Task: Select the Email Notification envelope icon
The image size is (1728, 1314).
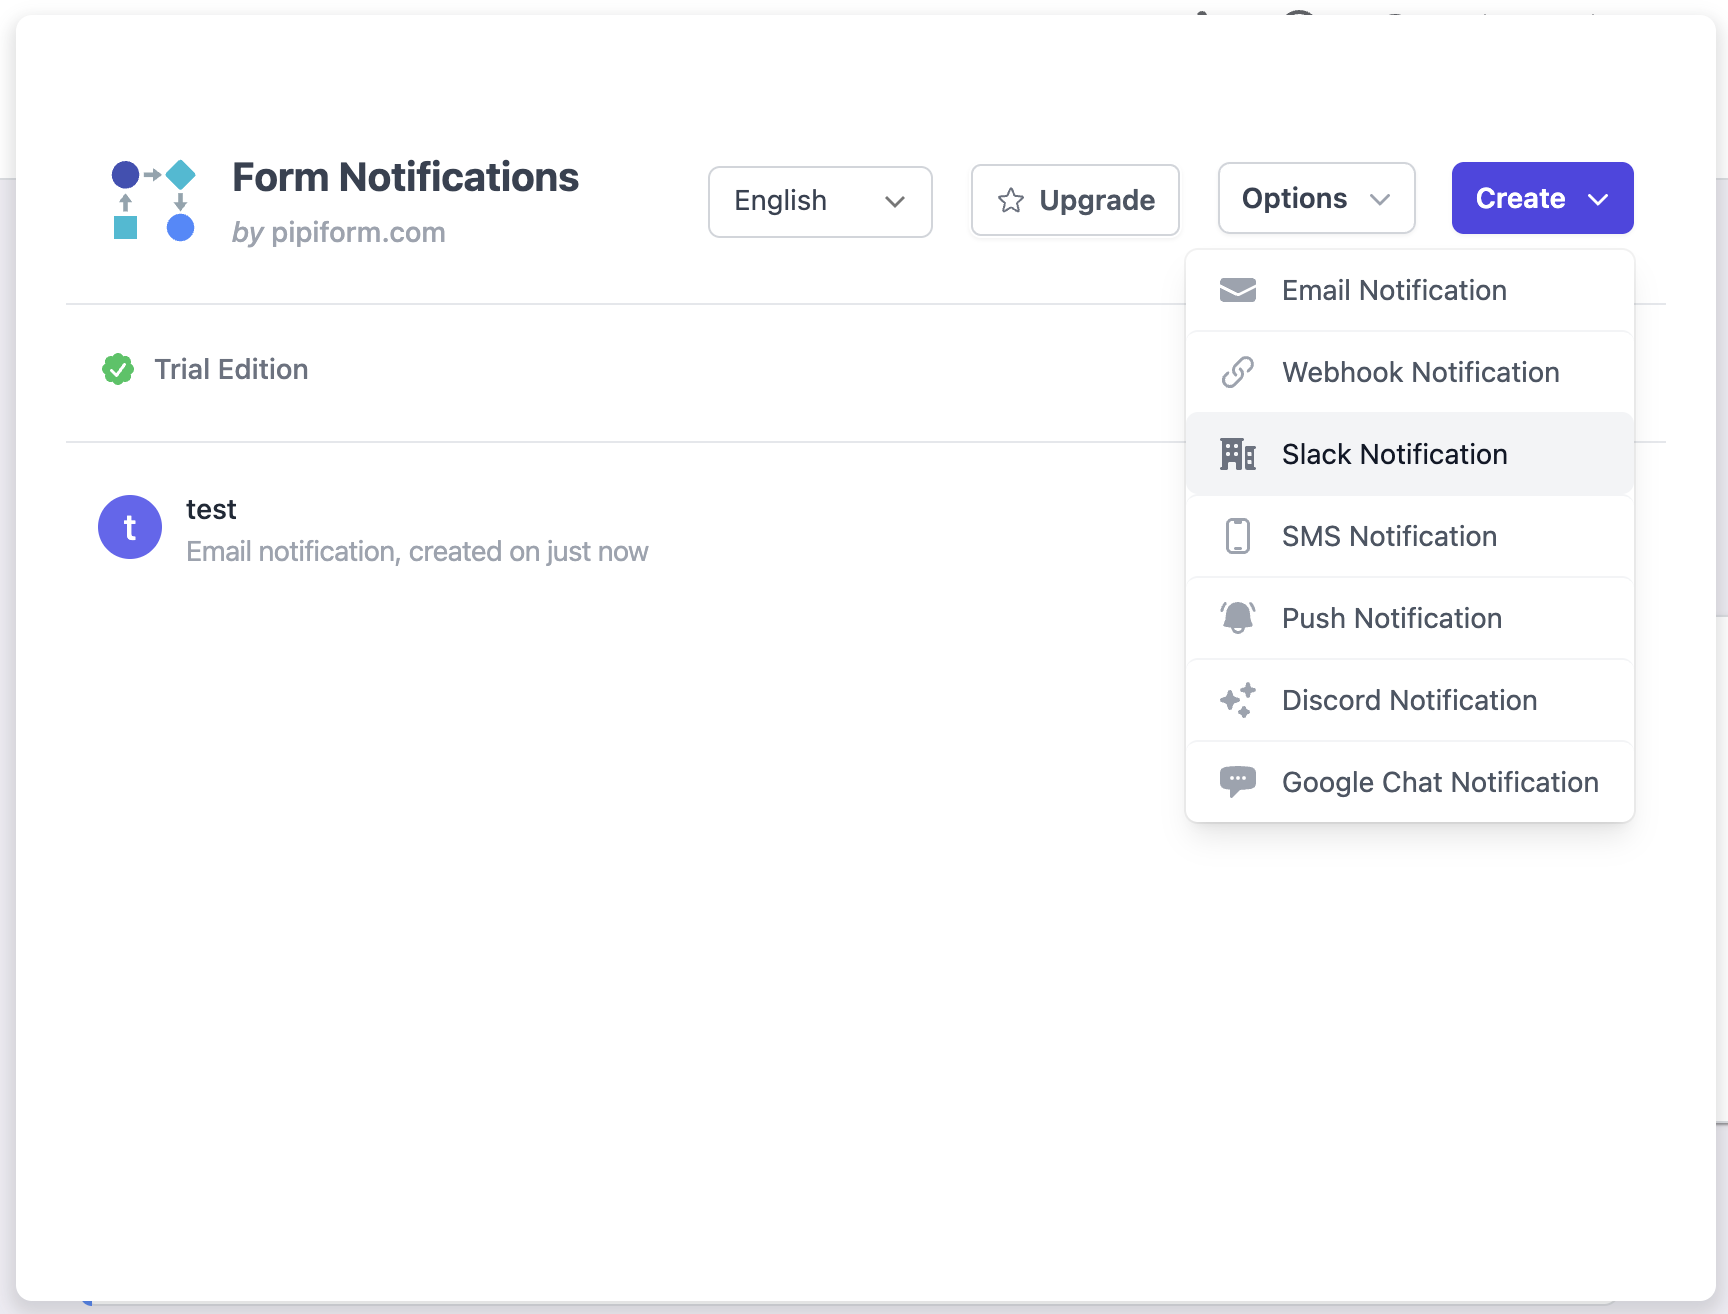Action: (1237, 290)
